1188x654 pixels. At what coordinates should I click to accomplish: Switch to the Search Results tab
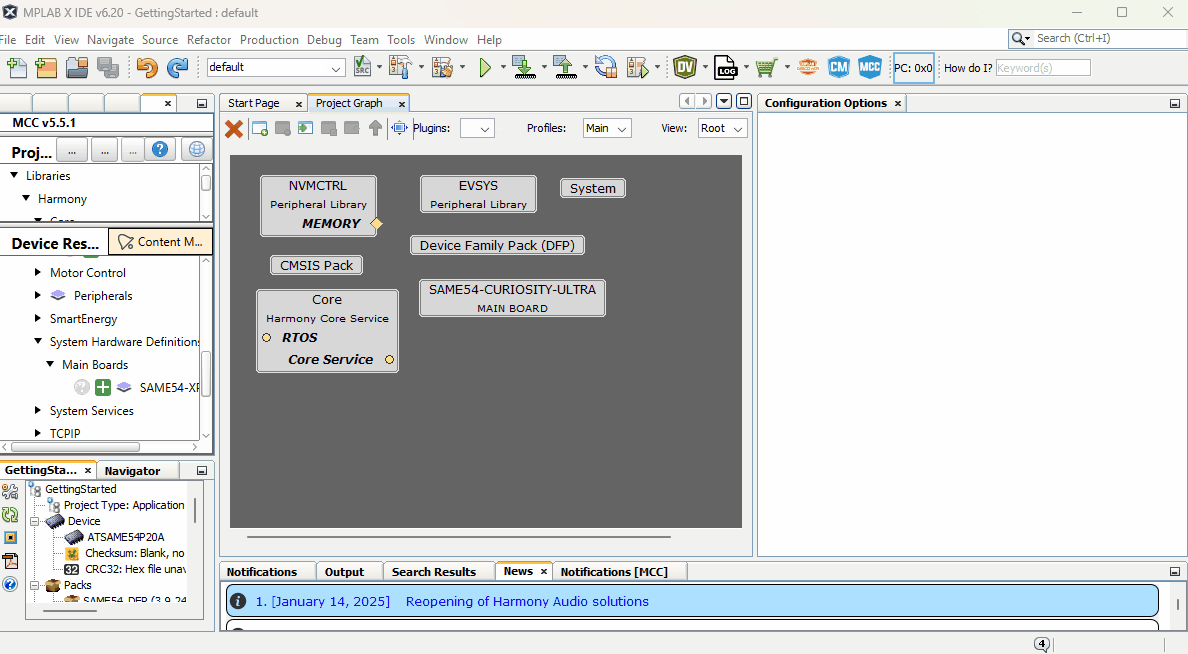pos(433,571)
